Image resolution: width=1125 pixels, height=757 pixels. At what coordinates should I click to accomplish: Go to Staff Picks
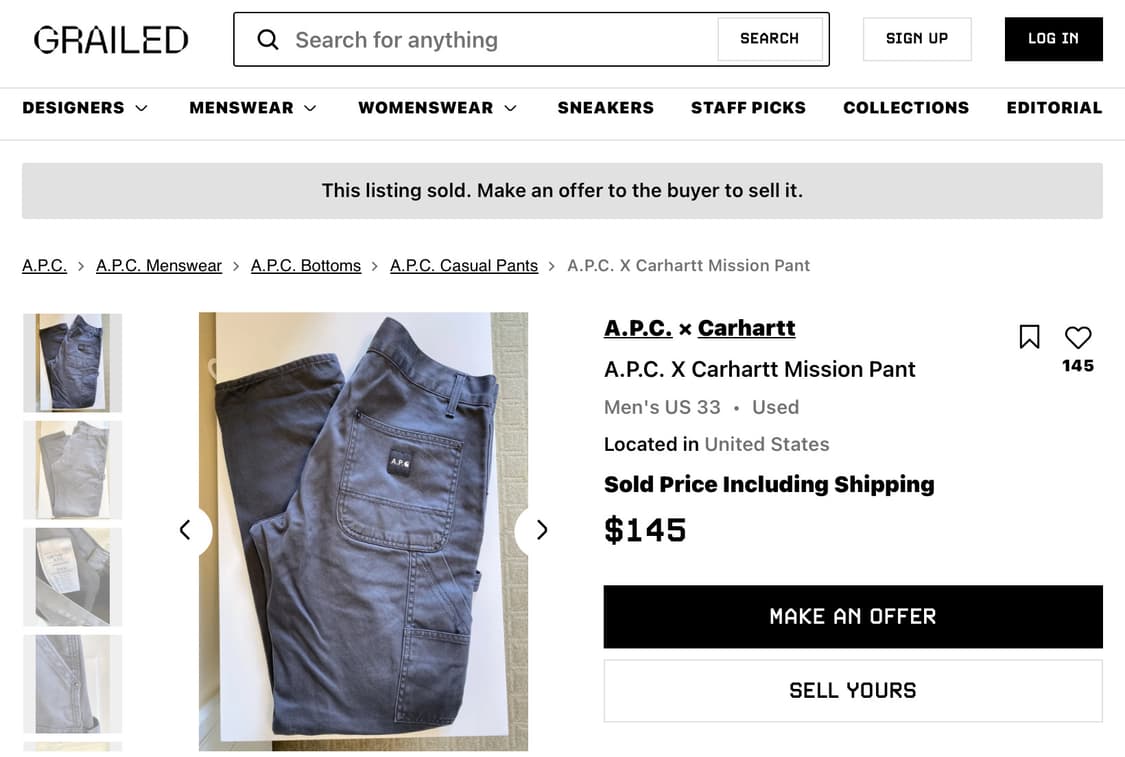click(748, 108)
